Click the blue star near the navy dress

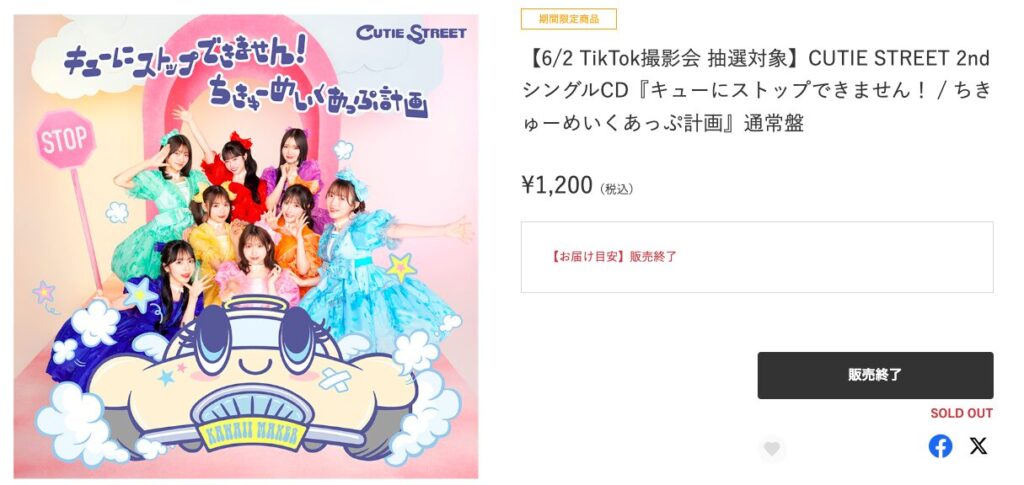140,294
